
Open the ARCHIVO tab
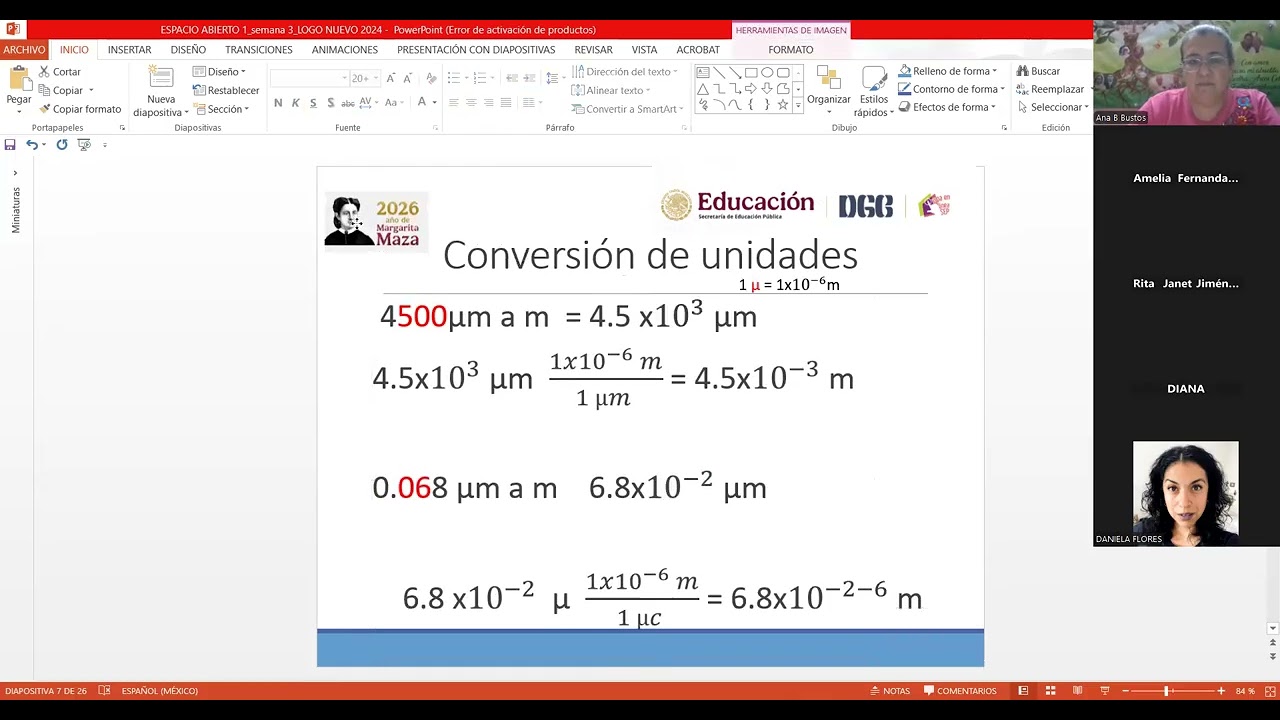click(24, 50)
